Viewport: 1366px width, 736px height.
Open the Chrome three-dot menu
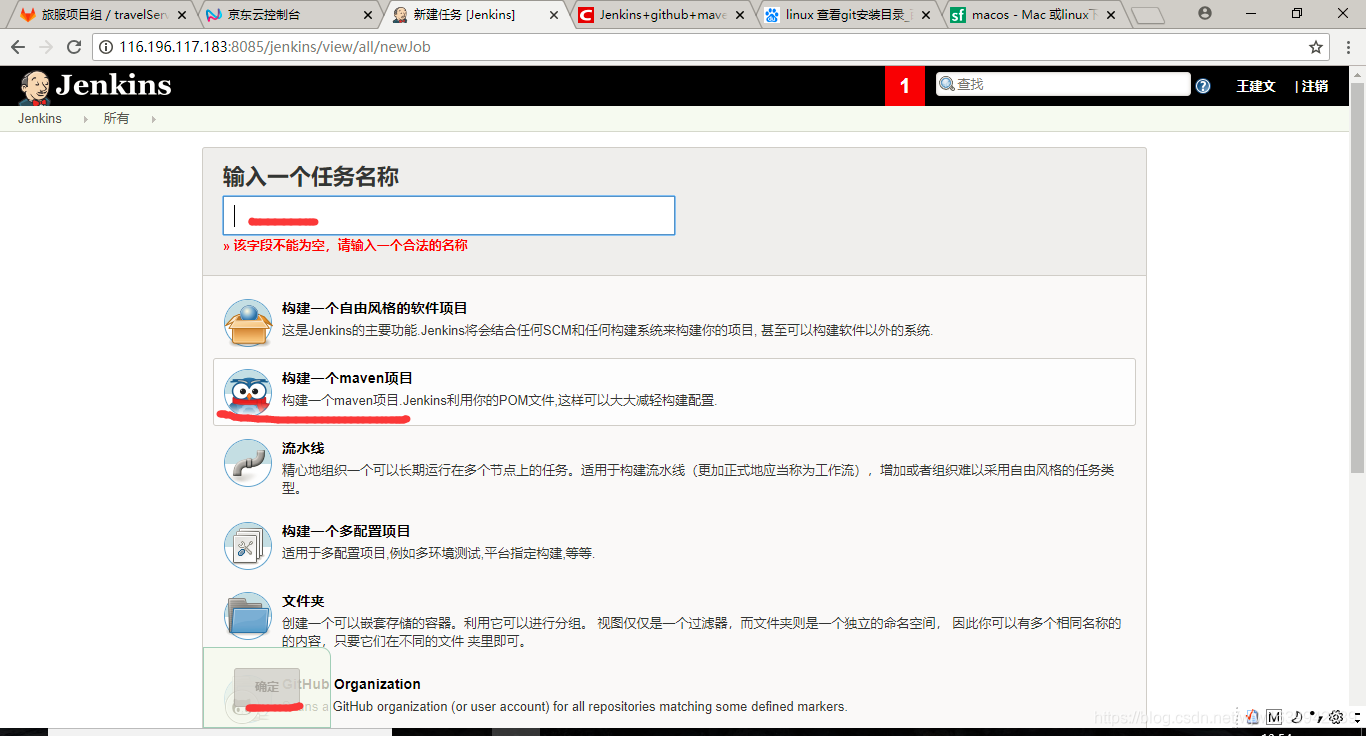click(x=1347, y=47)
